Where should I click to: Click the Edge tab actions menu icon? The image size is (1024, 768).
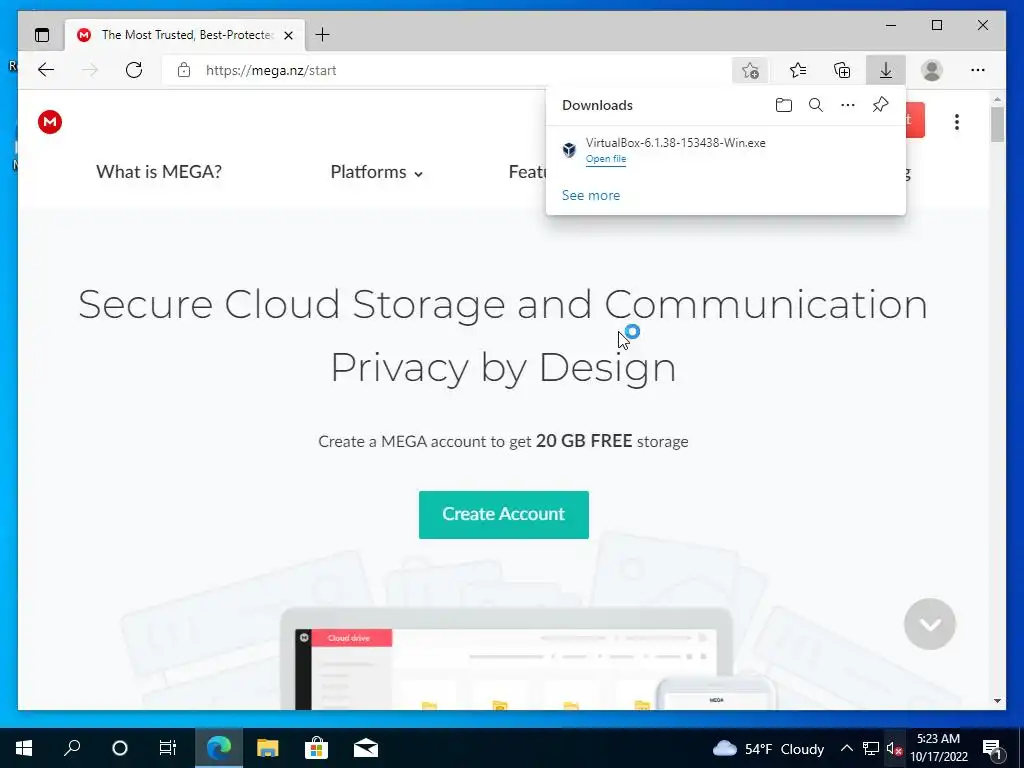42,35
